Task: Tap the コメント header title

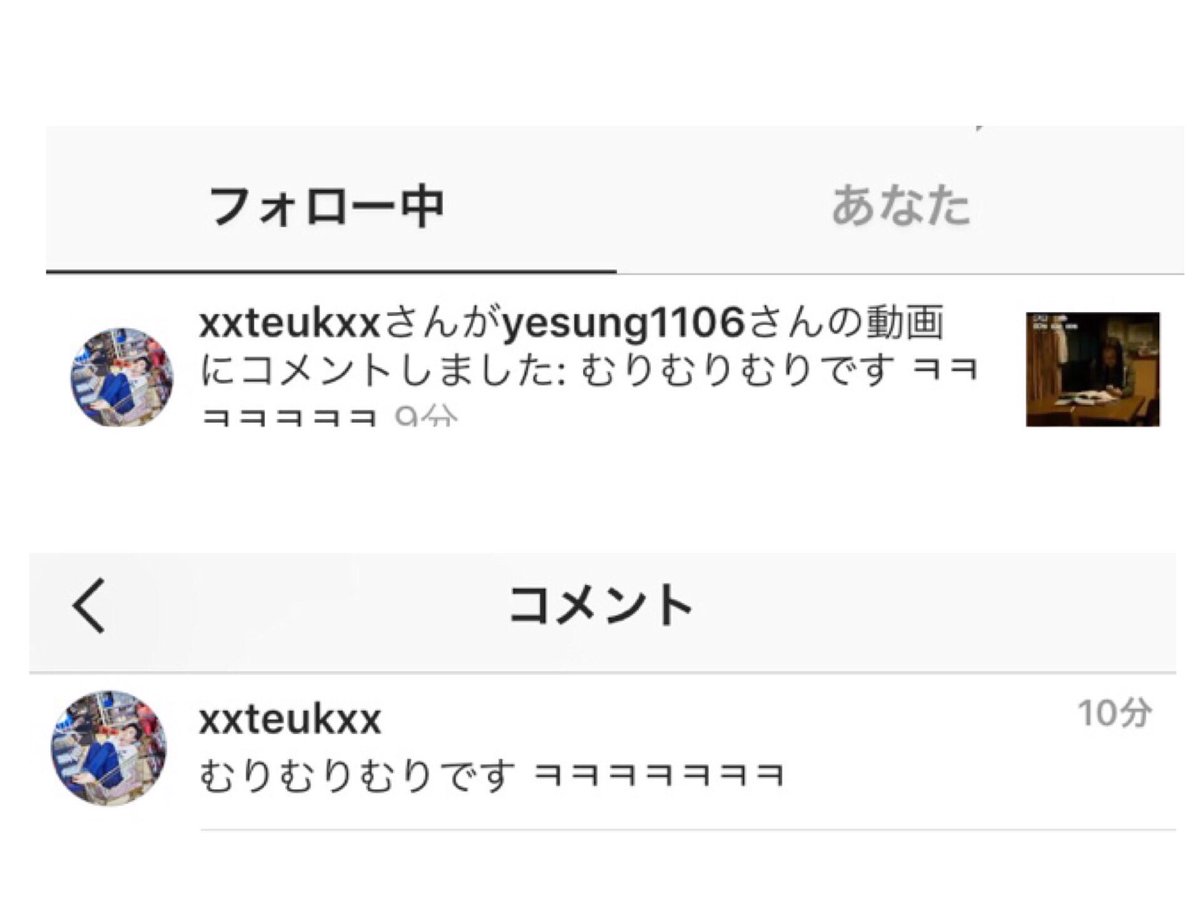Action: coord(600,606)
